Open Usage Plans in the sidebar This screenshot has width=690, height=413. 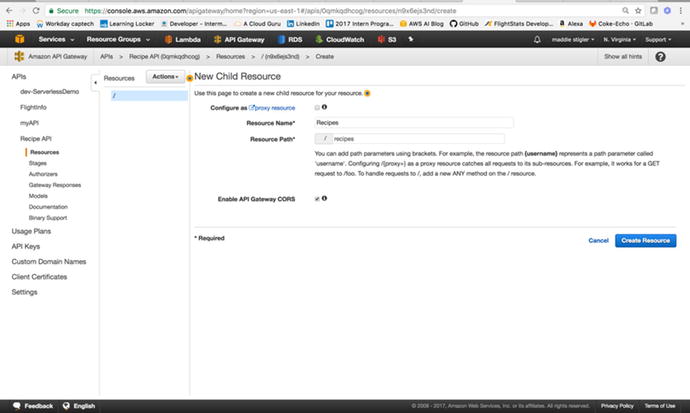[31, 231]
